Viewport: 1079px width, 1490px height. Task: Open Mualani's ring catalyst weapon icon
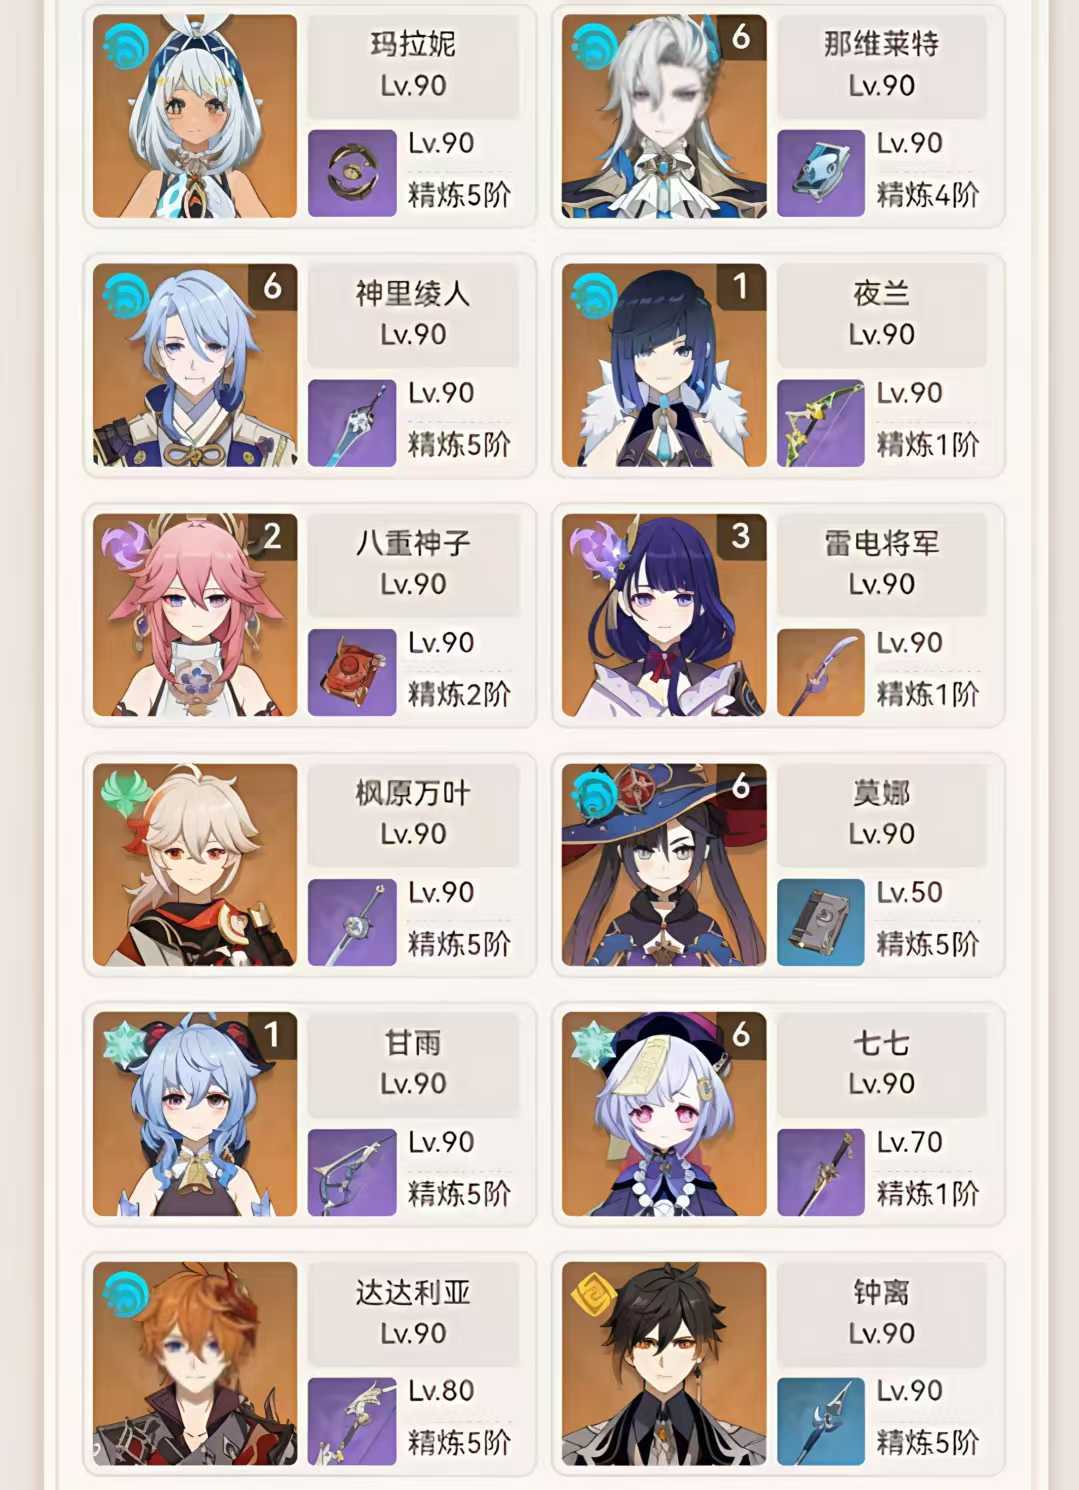click(352, 173)
